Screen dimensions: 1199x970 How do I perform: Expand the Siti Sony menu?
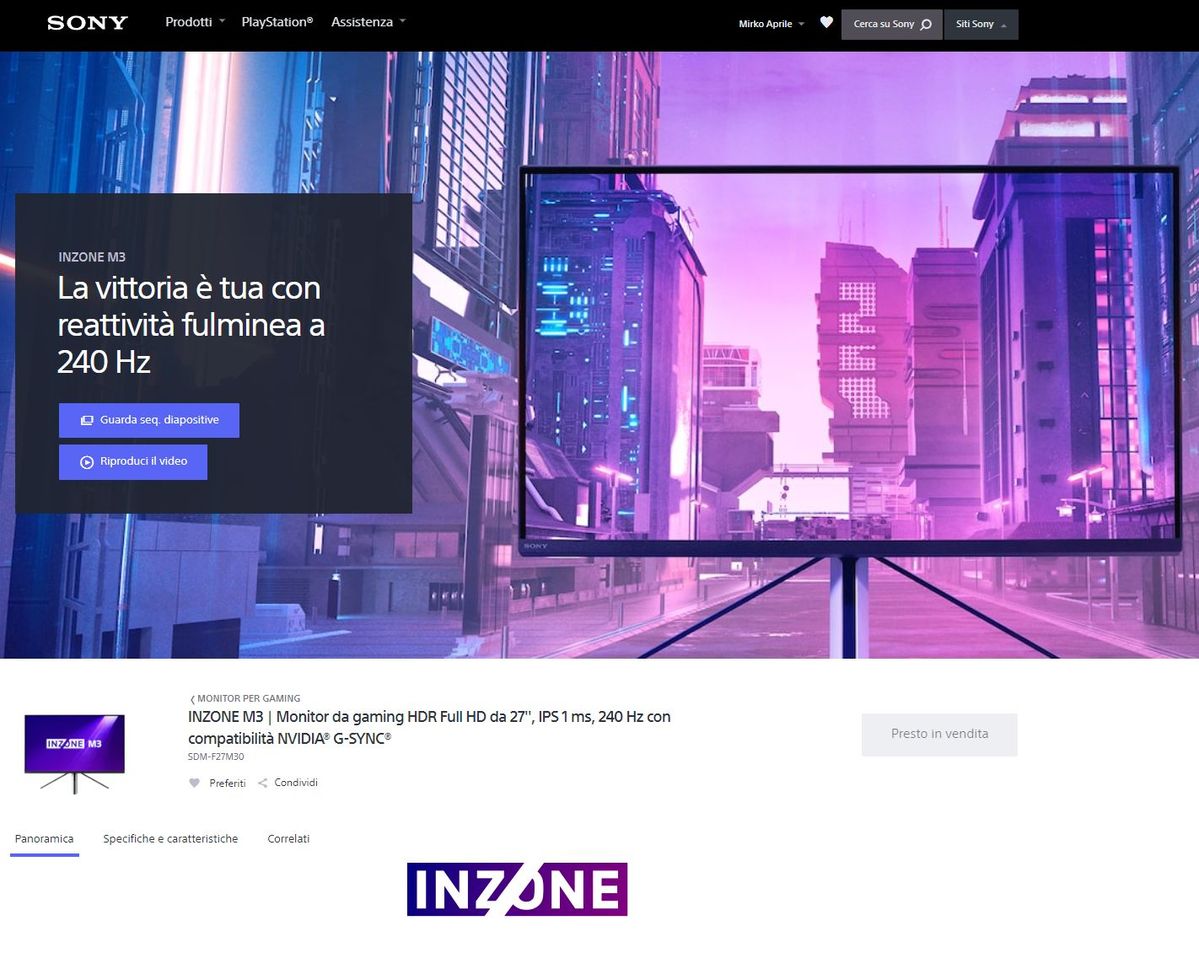[981, 24]
